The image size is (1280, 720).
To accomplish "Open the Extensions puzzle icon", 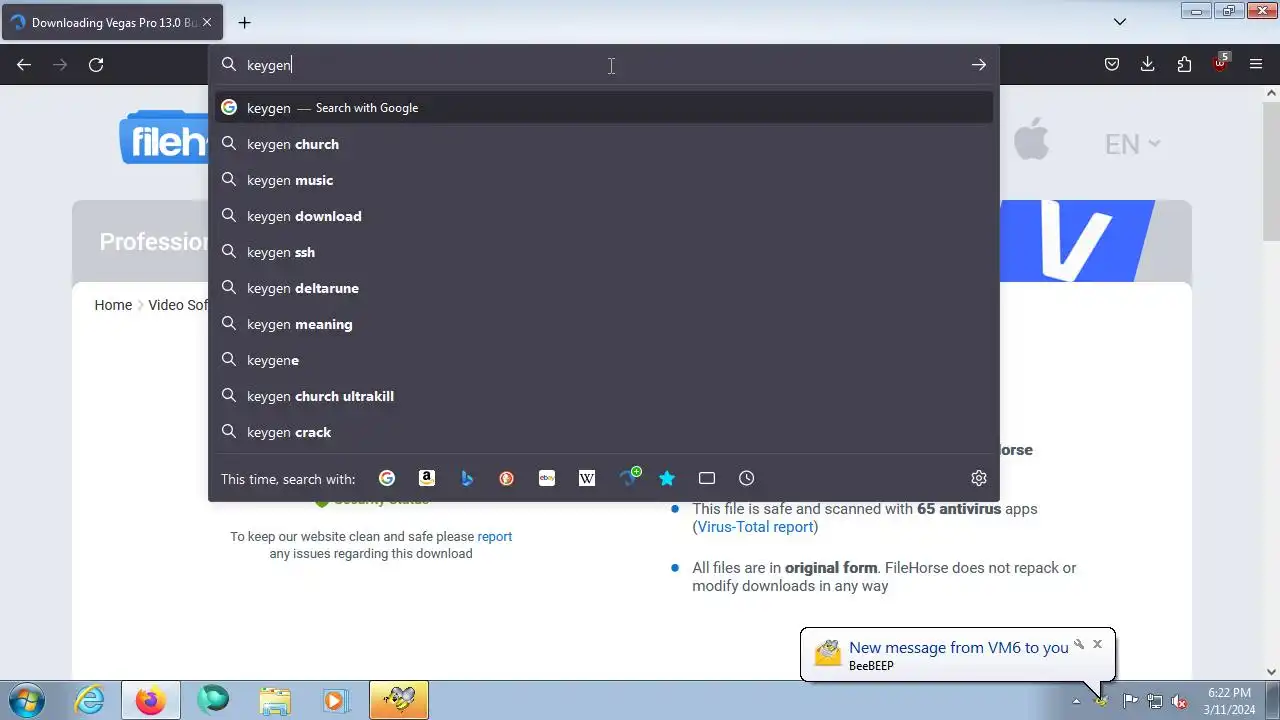I will pyautogui.click(x=1184, y=65).
